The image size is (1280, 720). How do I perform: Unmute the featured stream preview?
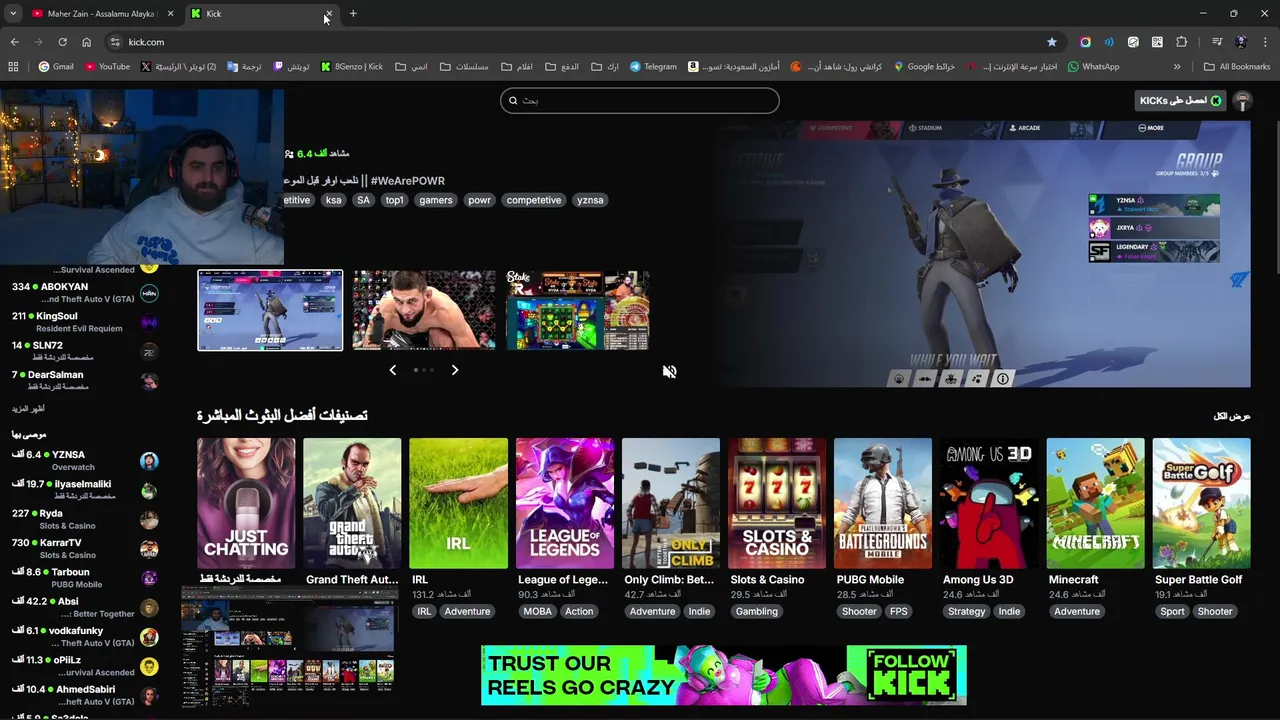(670, 372)
